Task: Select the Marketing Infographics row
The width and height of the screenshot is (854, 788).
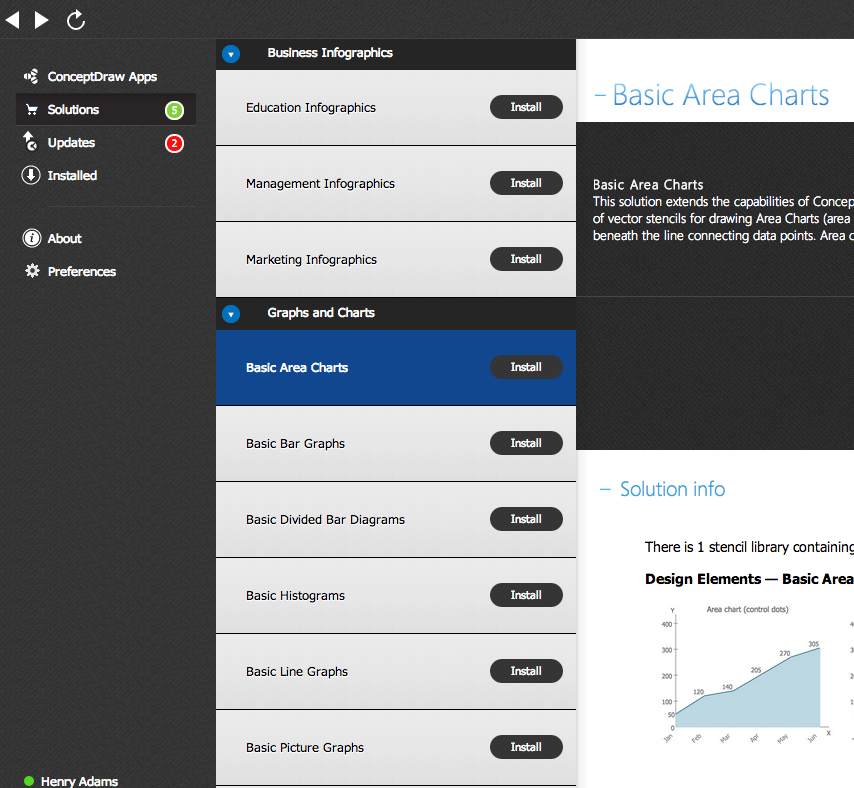Action: (x=396, y=259)
